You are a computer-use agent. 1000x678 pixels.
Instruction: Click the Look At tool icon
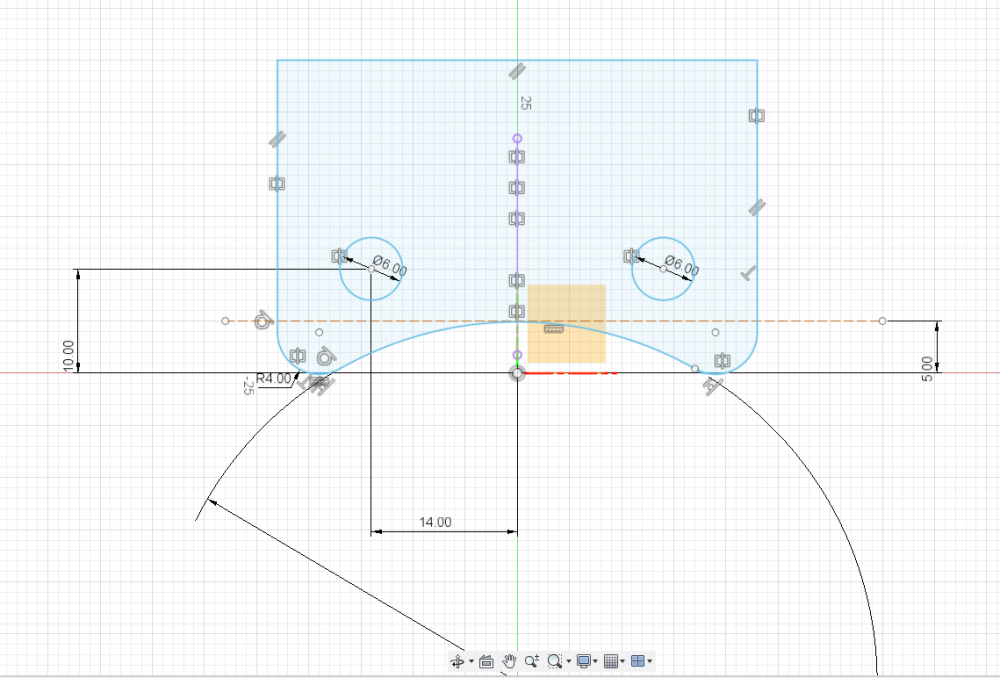point(486,661)
